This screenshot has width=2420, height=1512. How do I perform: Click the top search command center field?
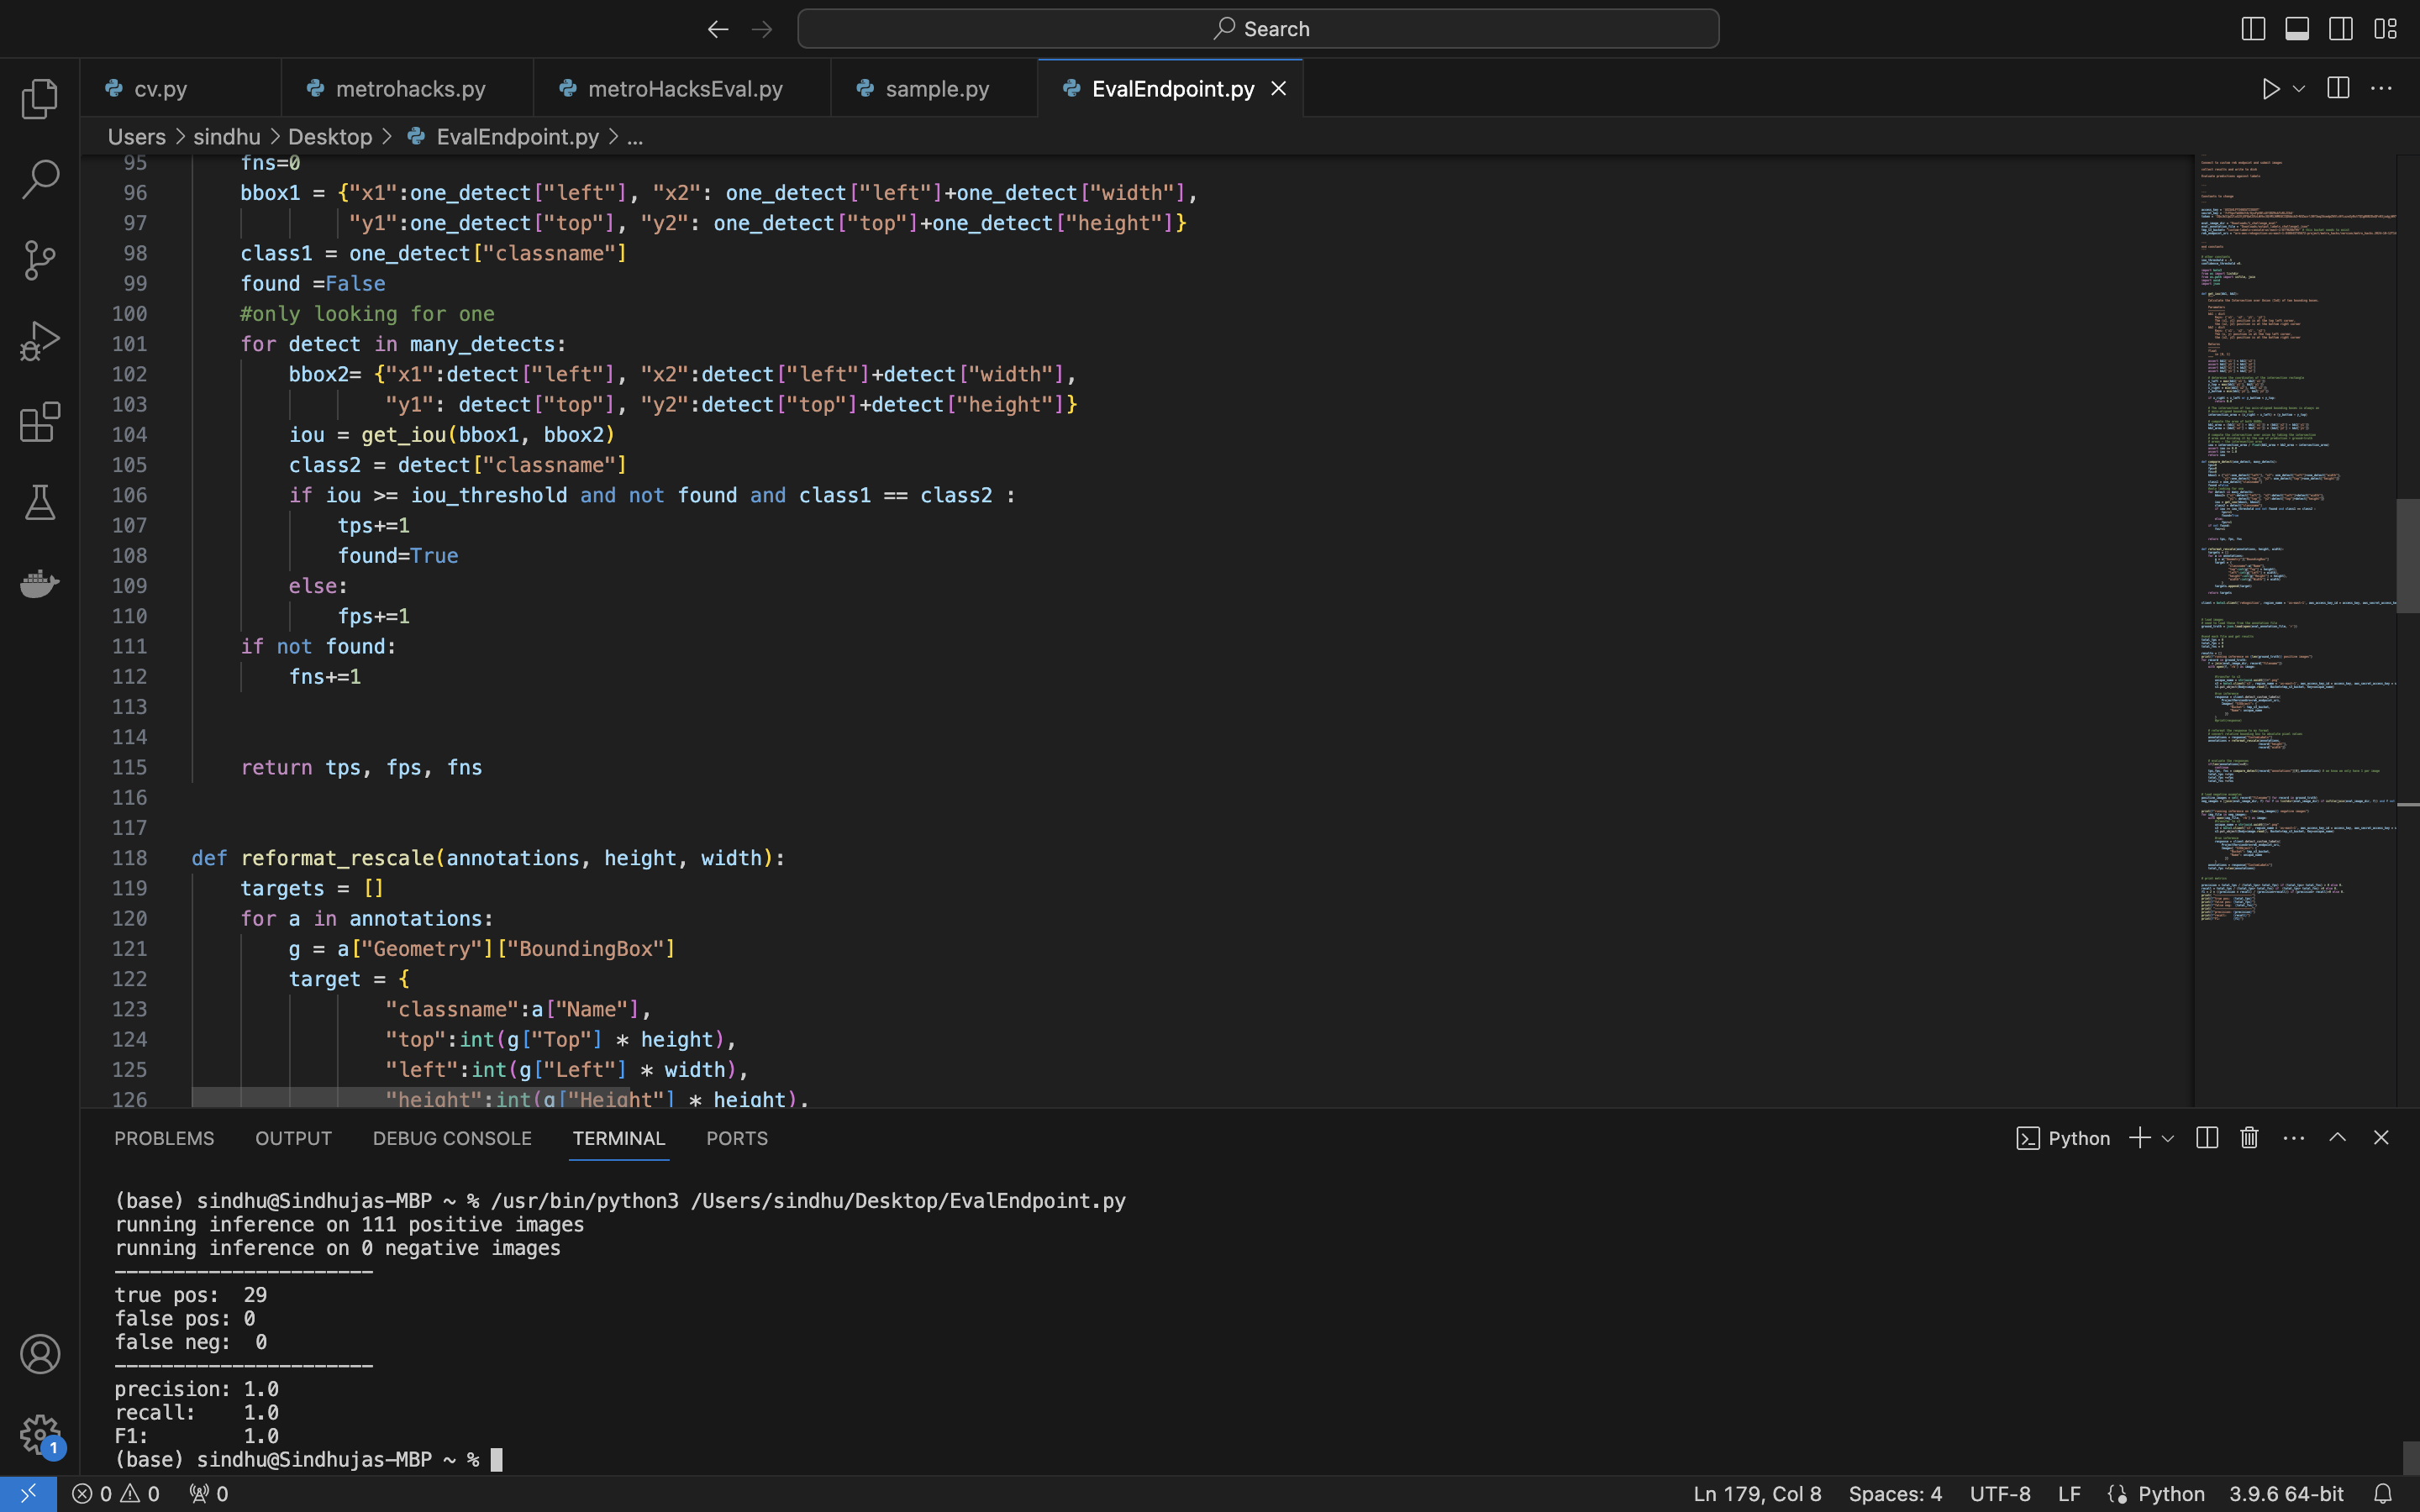[1258, 29]
